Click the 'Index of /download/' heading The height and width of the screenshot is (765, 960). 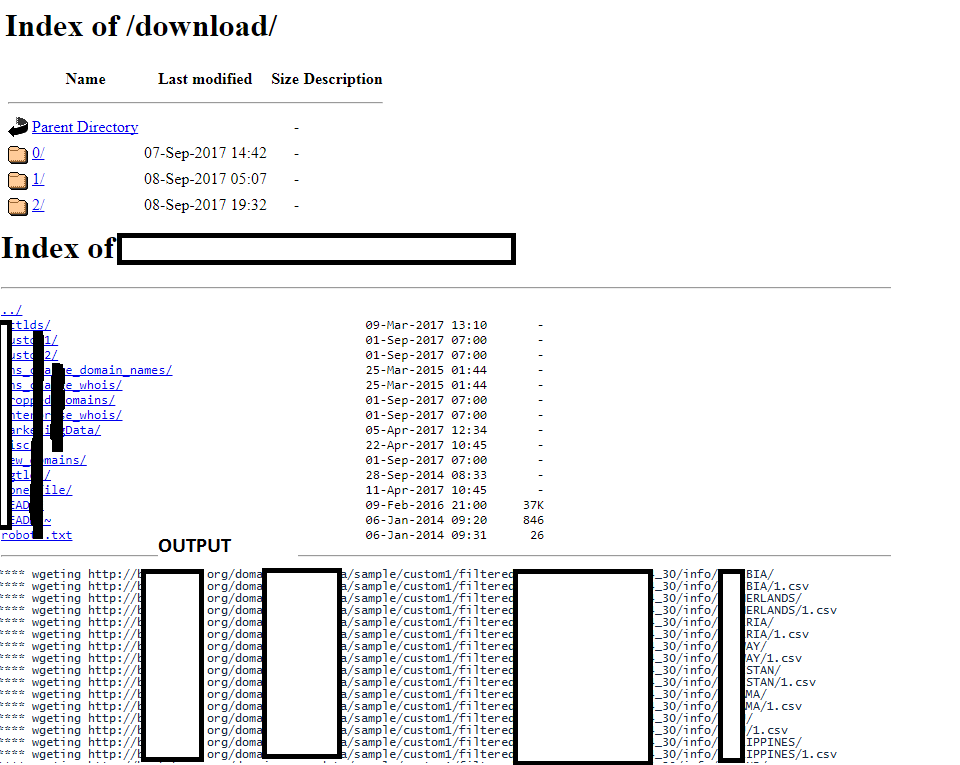141,26
